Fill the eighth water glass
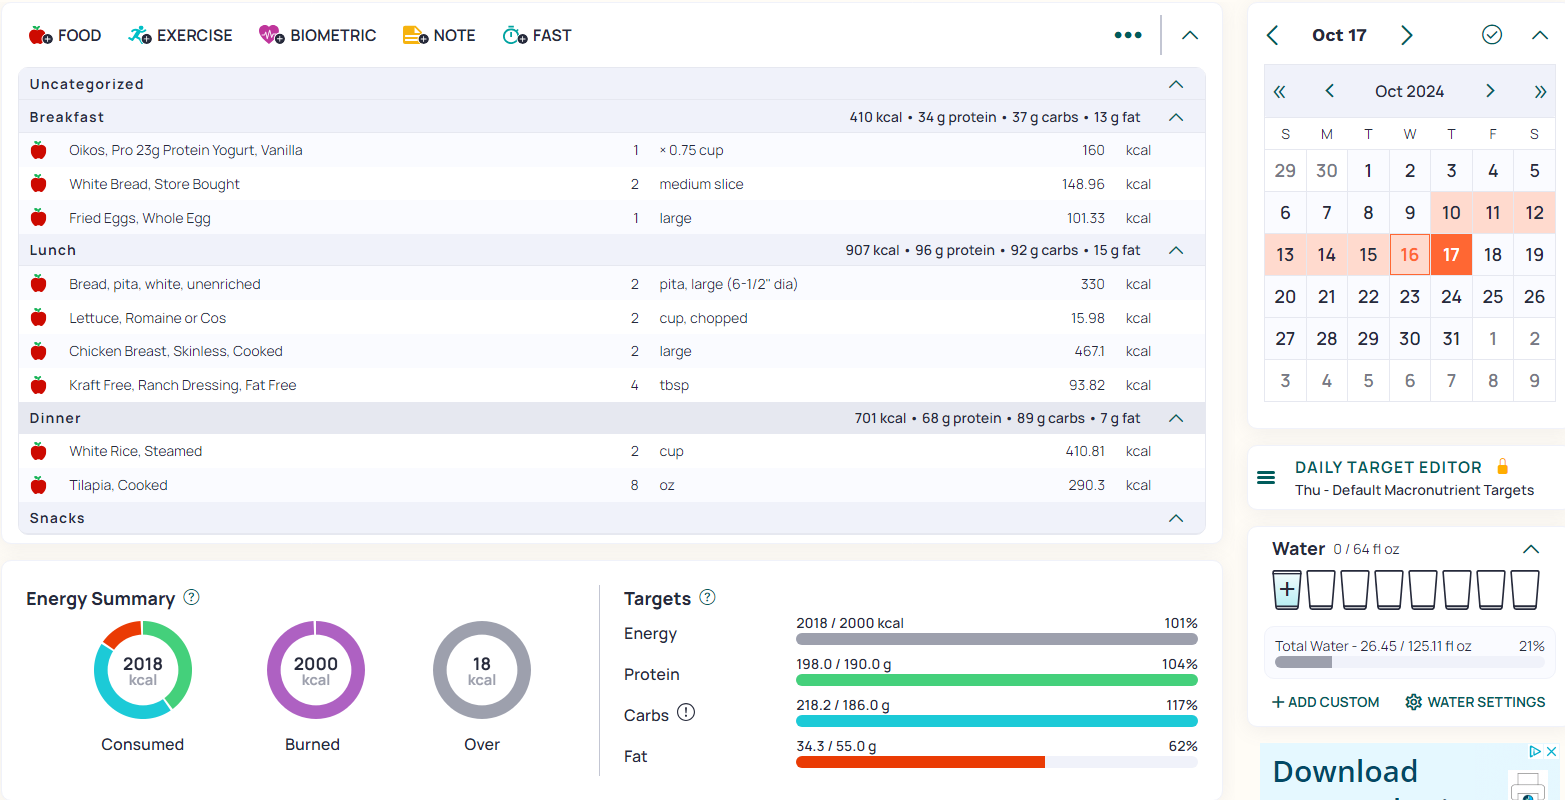This screenshot has height=800, width=1565. pos(1525,590)
